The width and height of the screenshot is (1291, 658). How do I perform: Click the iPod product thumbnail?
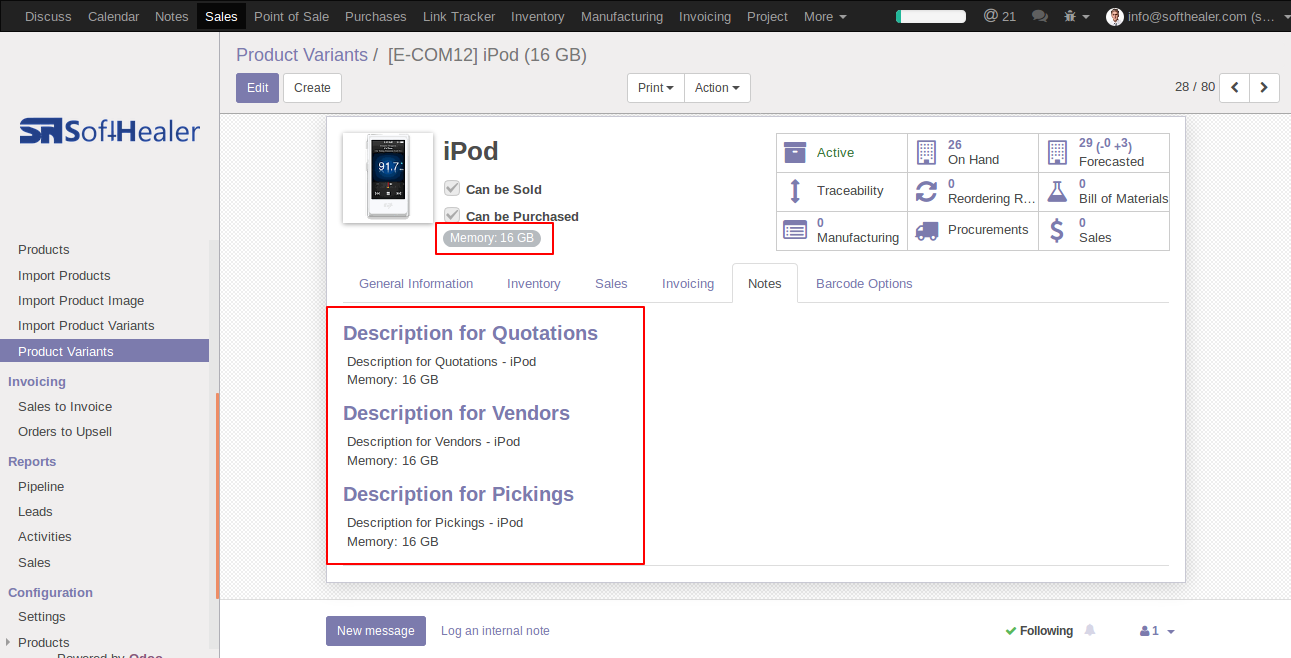pyautogui.click(x=388, y=178)
